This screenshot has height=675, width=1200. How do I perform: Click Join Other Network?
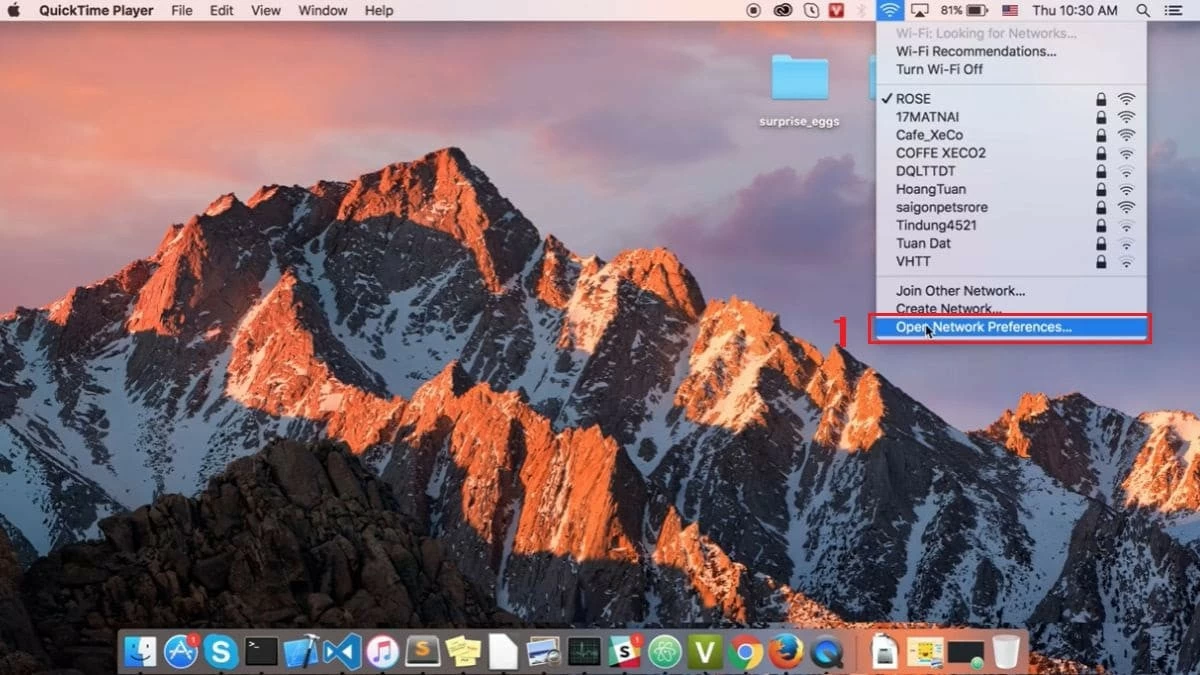(x=960, y=291)
